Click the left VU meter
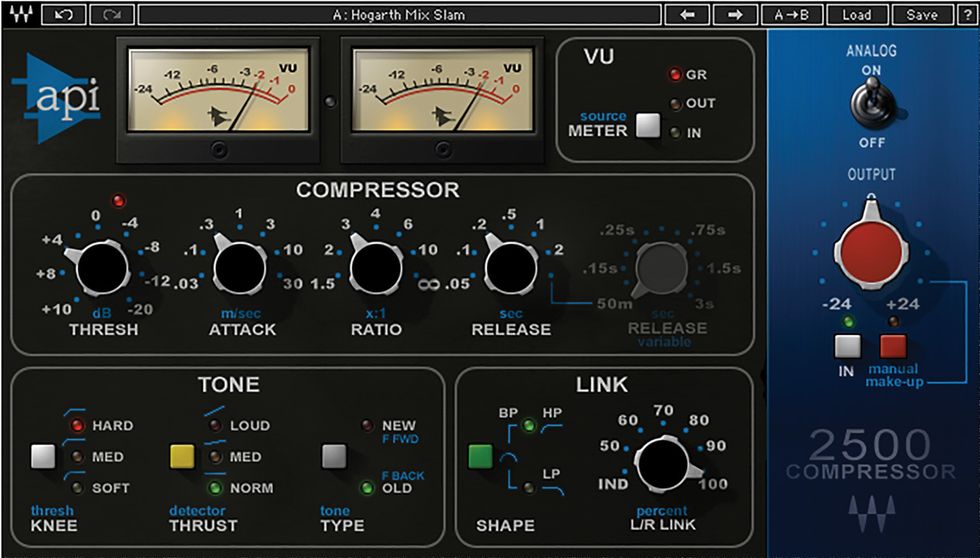The height and width of the screenshot is (558, 980). (x=218, y=89)
